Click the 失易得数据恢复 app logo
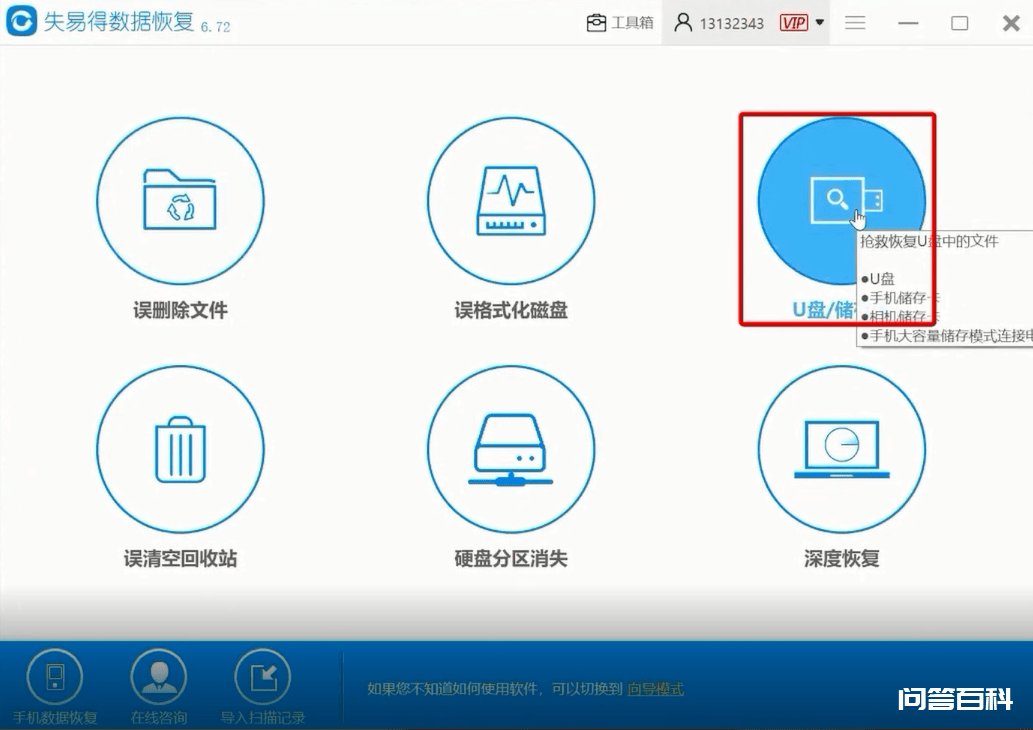Viewport: 1033px width, 730px height. point(22,22)
